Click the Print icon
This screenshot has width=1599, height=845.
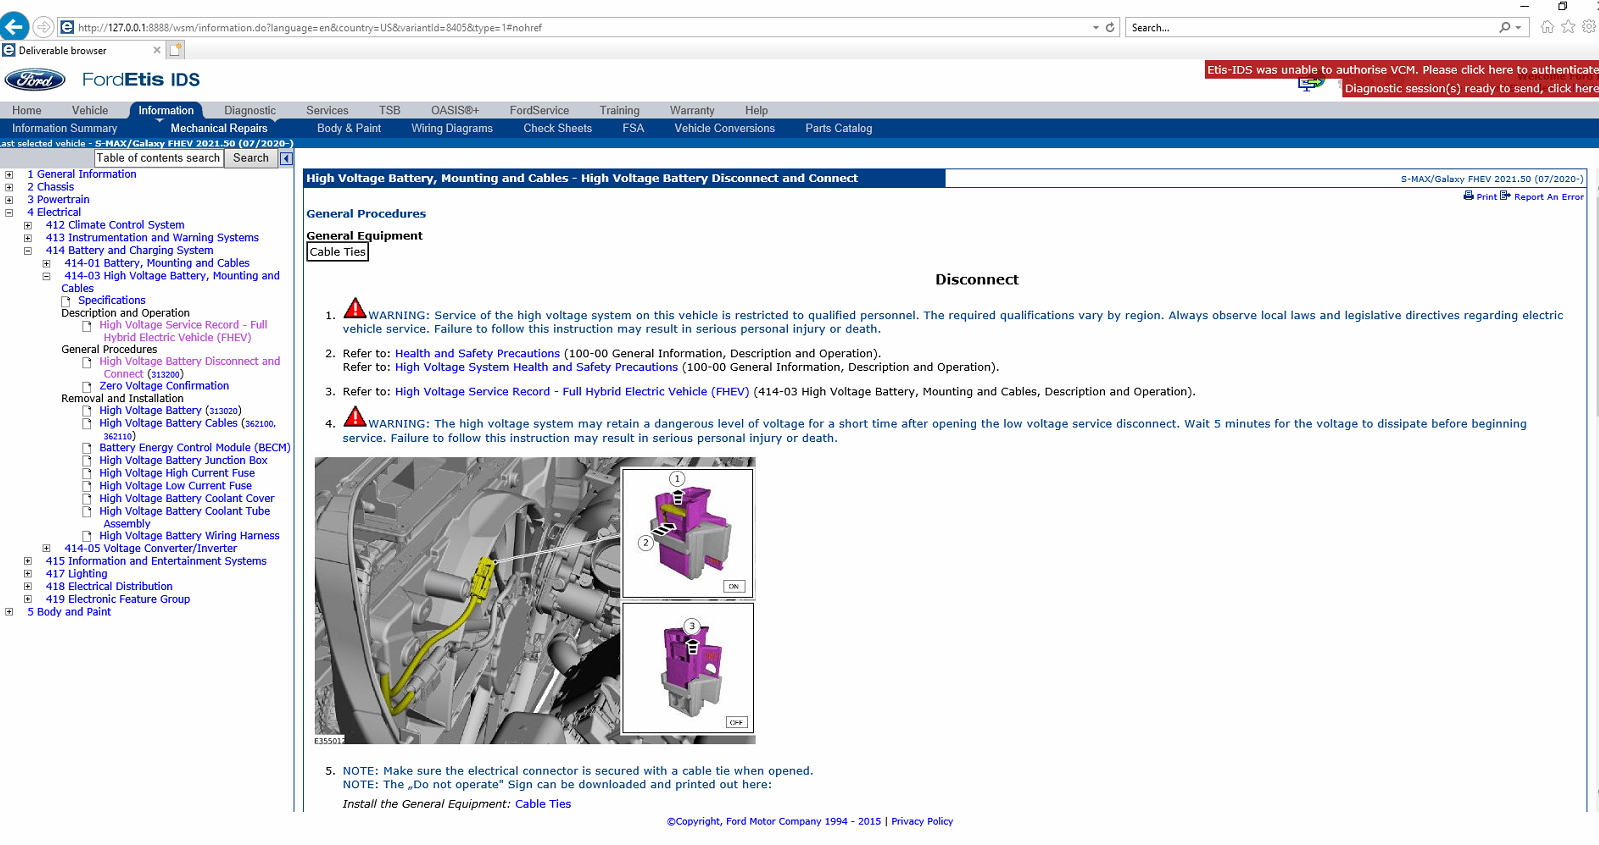click(x=1468, y=196)
